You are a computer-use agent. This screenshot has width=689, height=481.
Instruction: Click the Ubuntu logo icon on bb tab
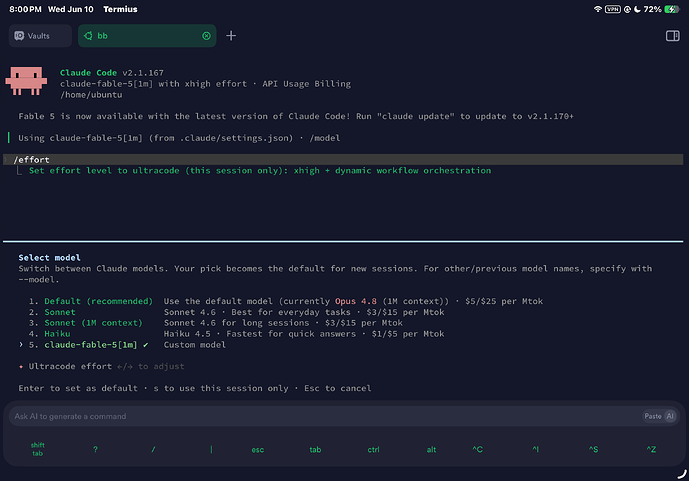pos(88,36)
